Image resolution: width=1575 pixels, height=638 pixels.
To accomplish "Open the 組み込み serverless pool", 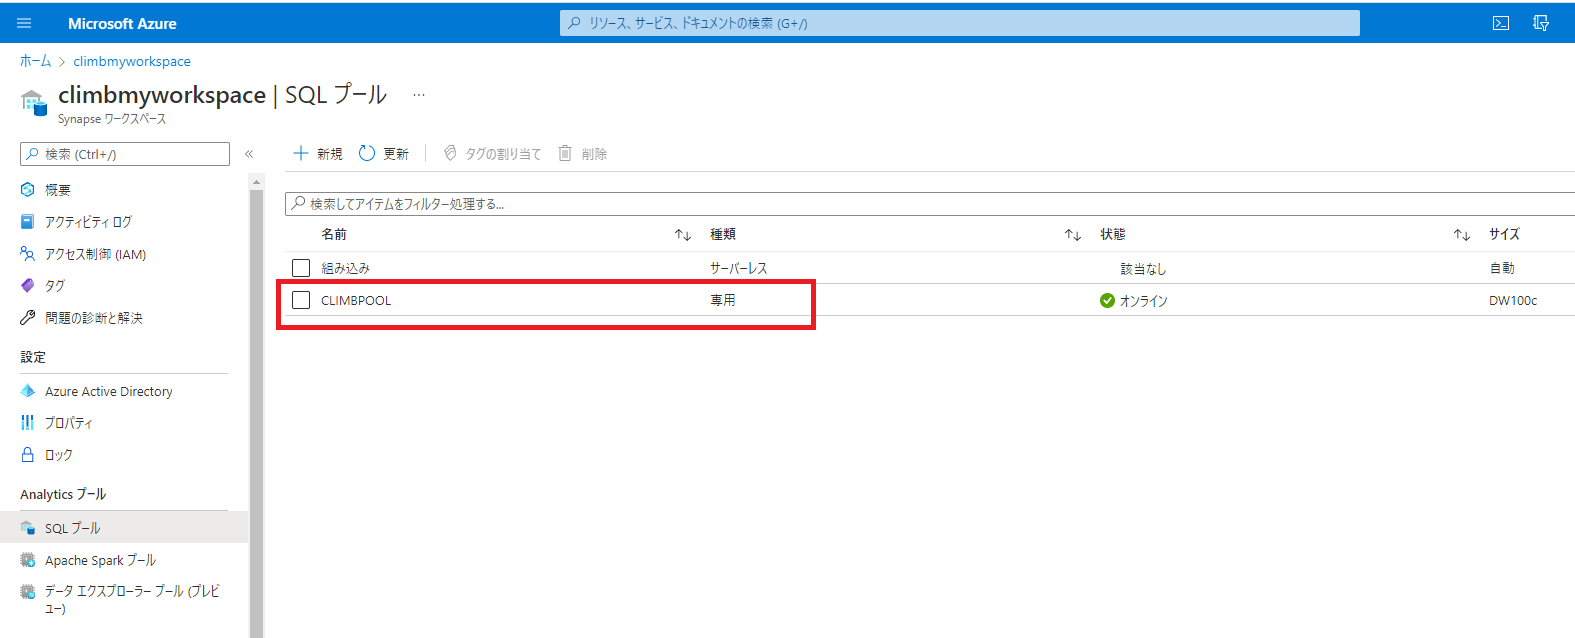I will 345,268.
